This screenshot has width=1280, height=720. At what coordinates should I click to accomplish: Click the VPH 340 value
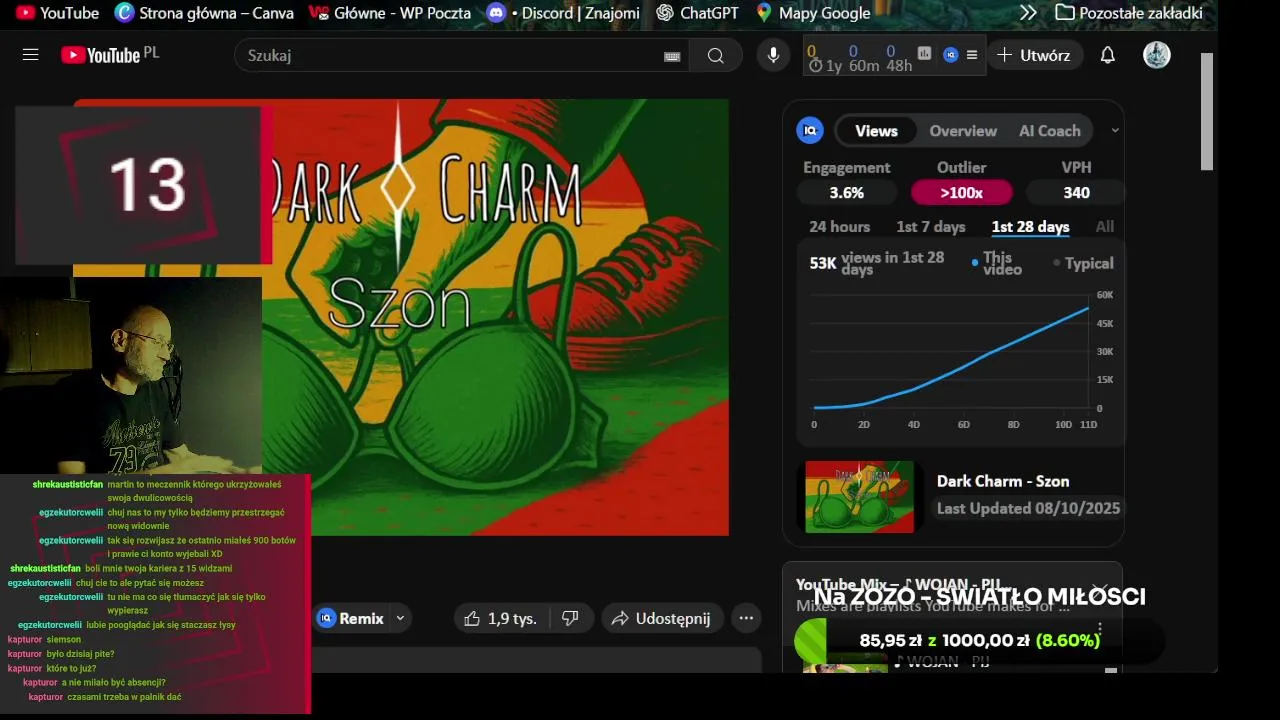(x=1076, y=192)
